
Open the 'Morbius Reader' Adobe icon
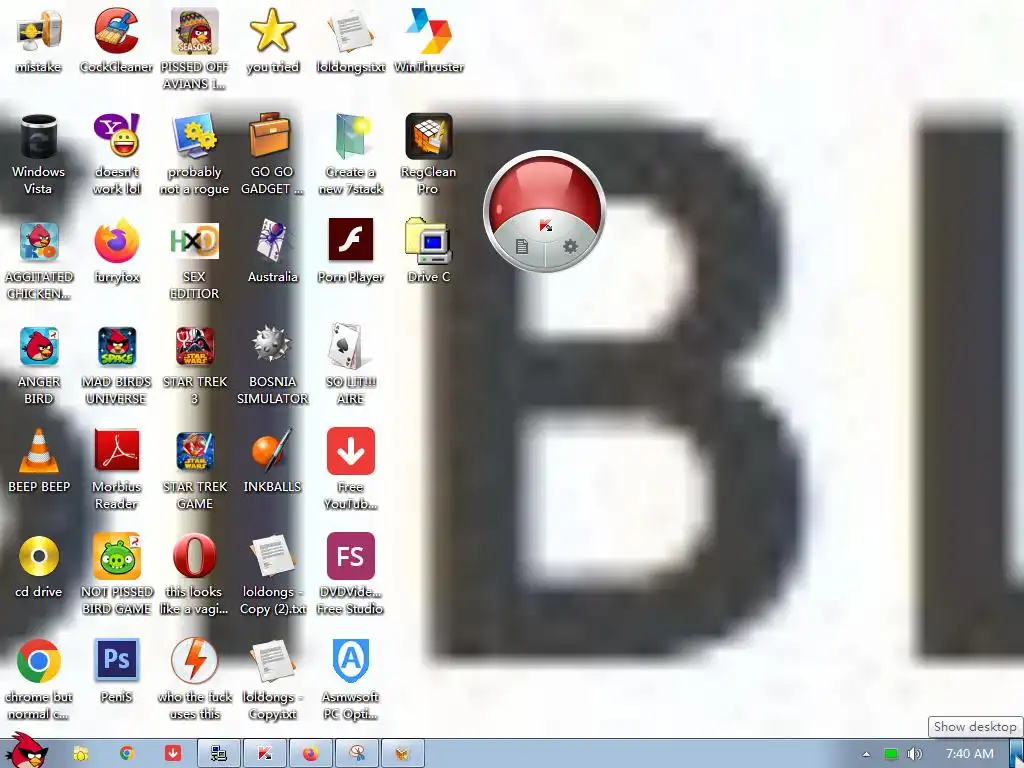[116, 451]
